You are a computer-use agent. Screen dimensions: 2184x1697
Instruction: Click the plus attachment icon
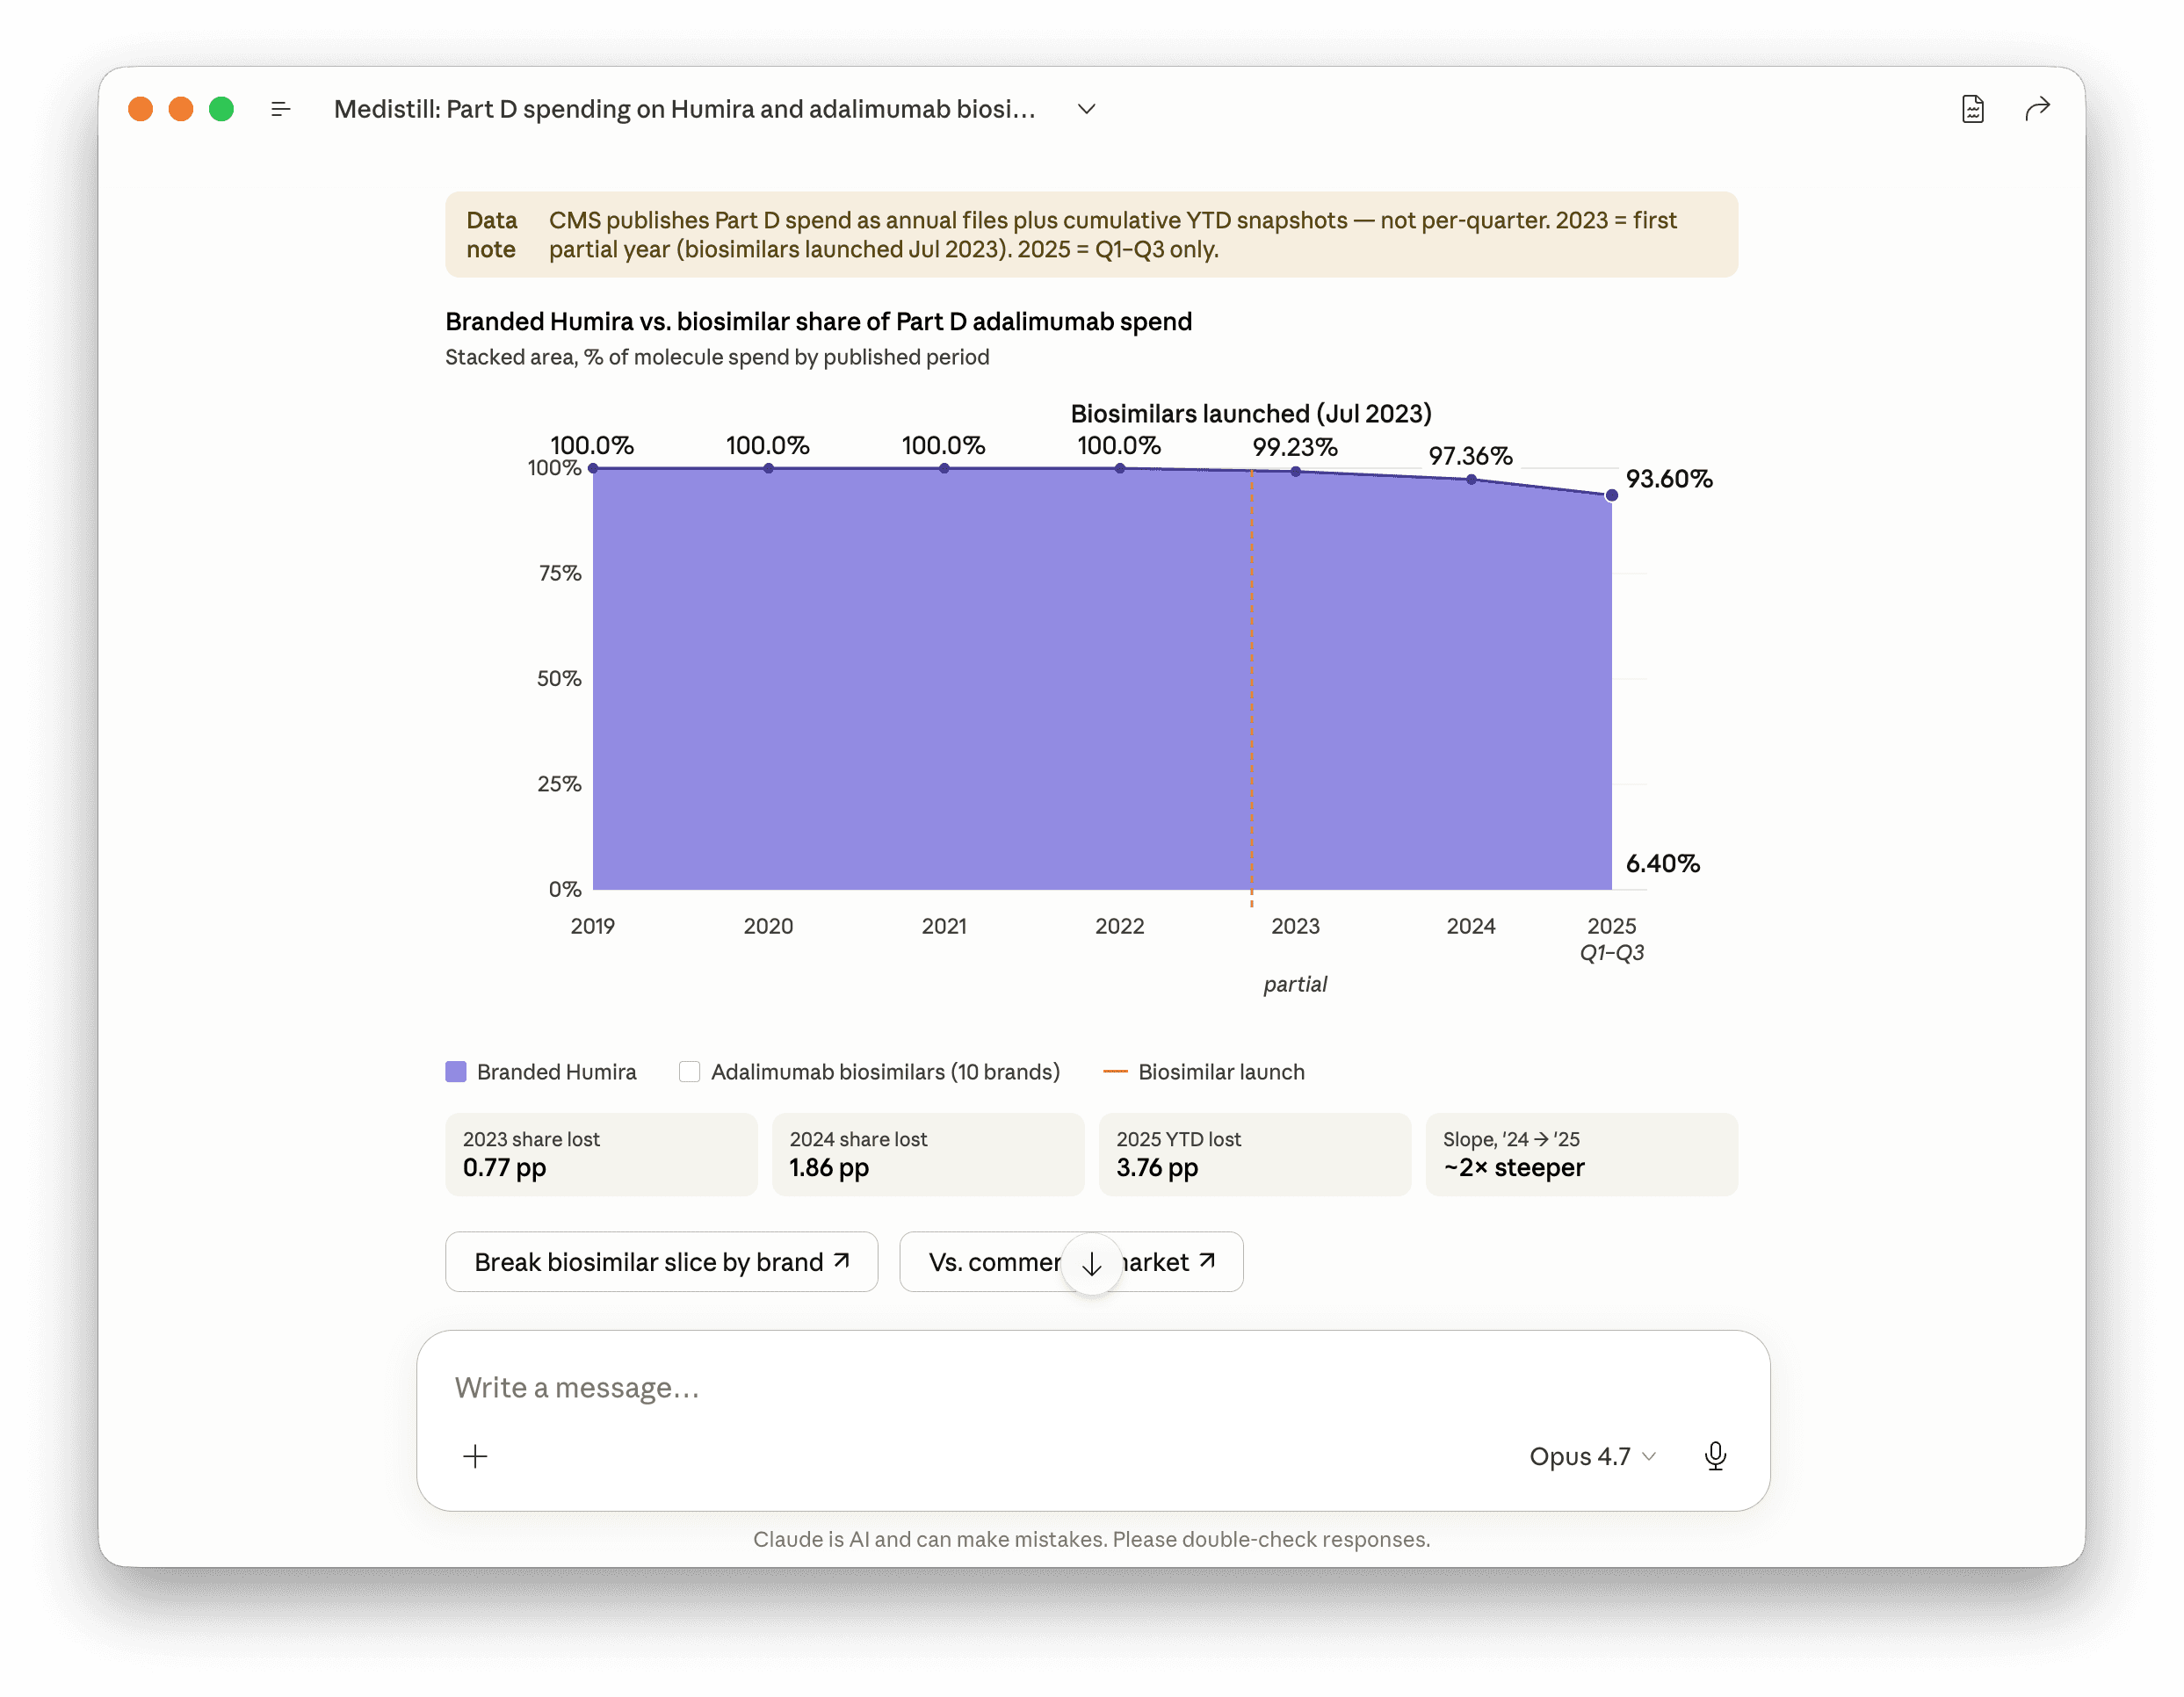[475, 1456]
